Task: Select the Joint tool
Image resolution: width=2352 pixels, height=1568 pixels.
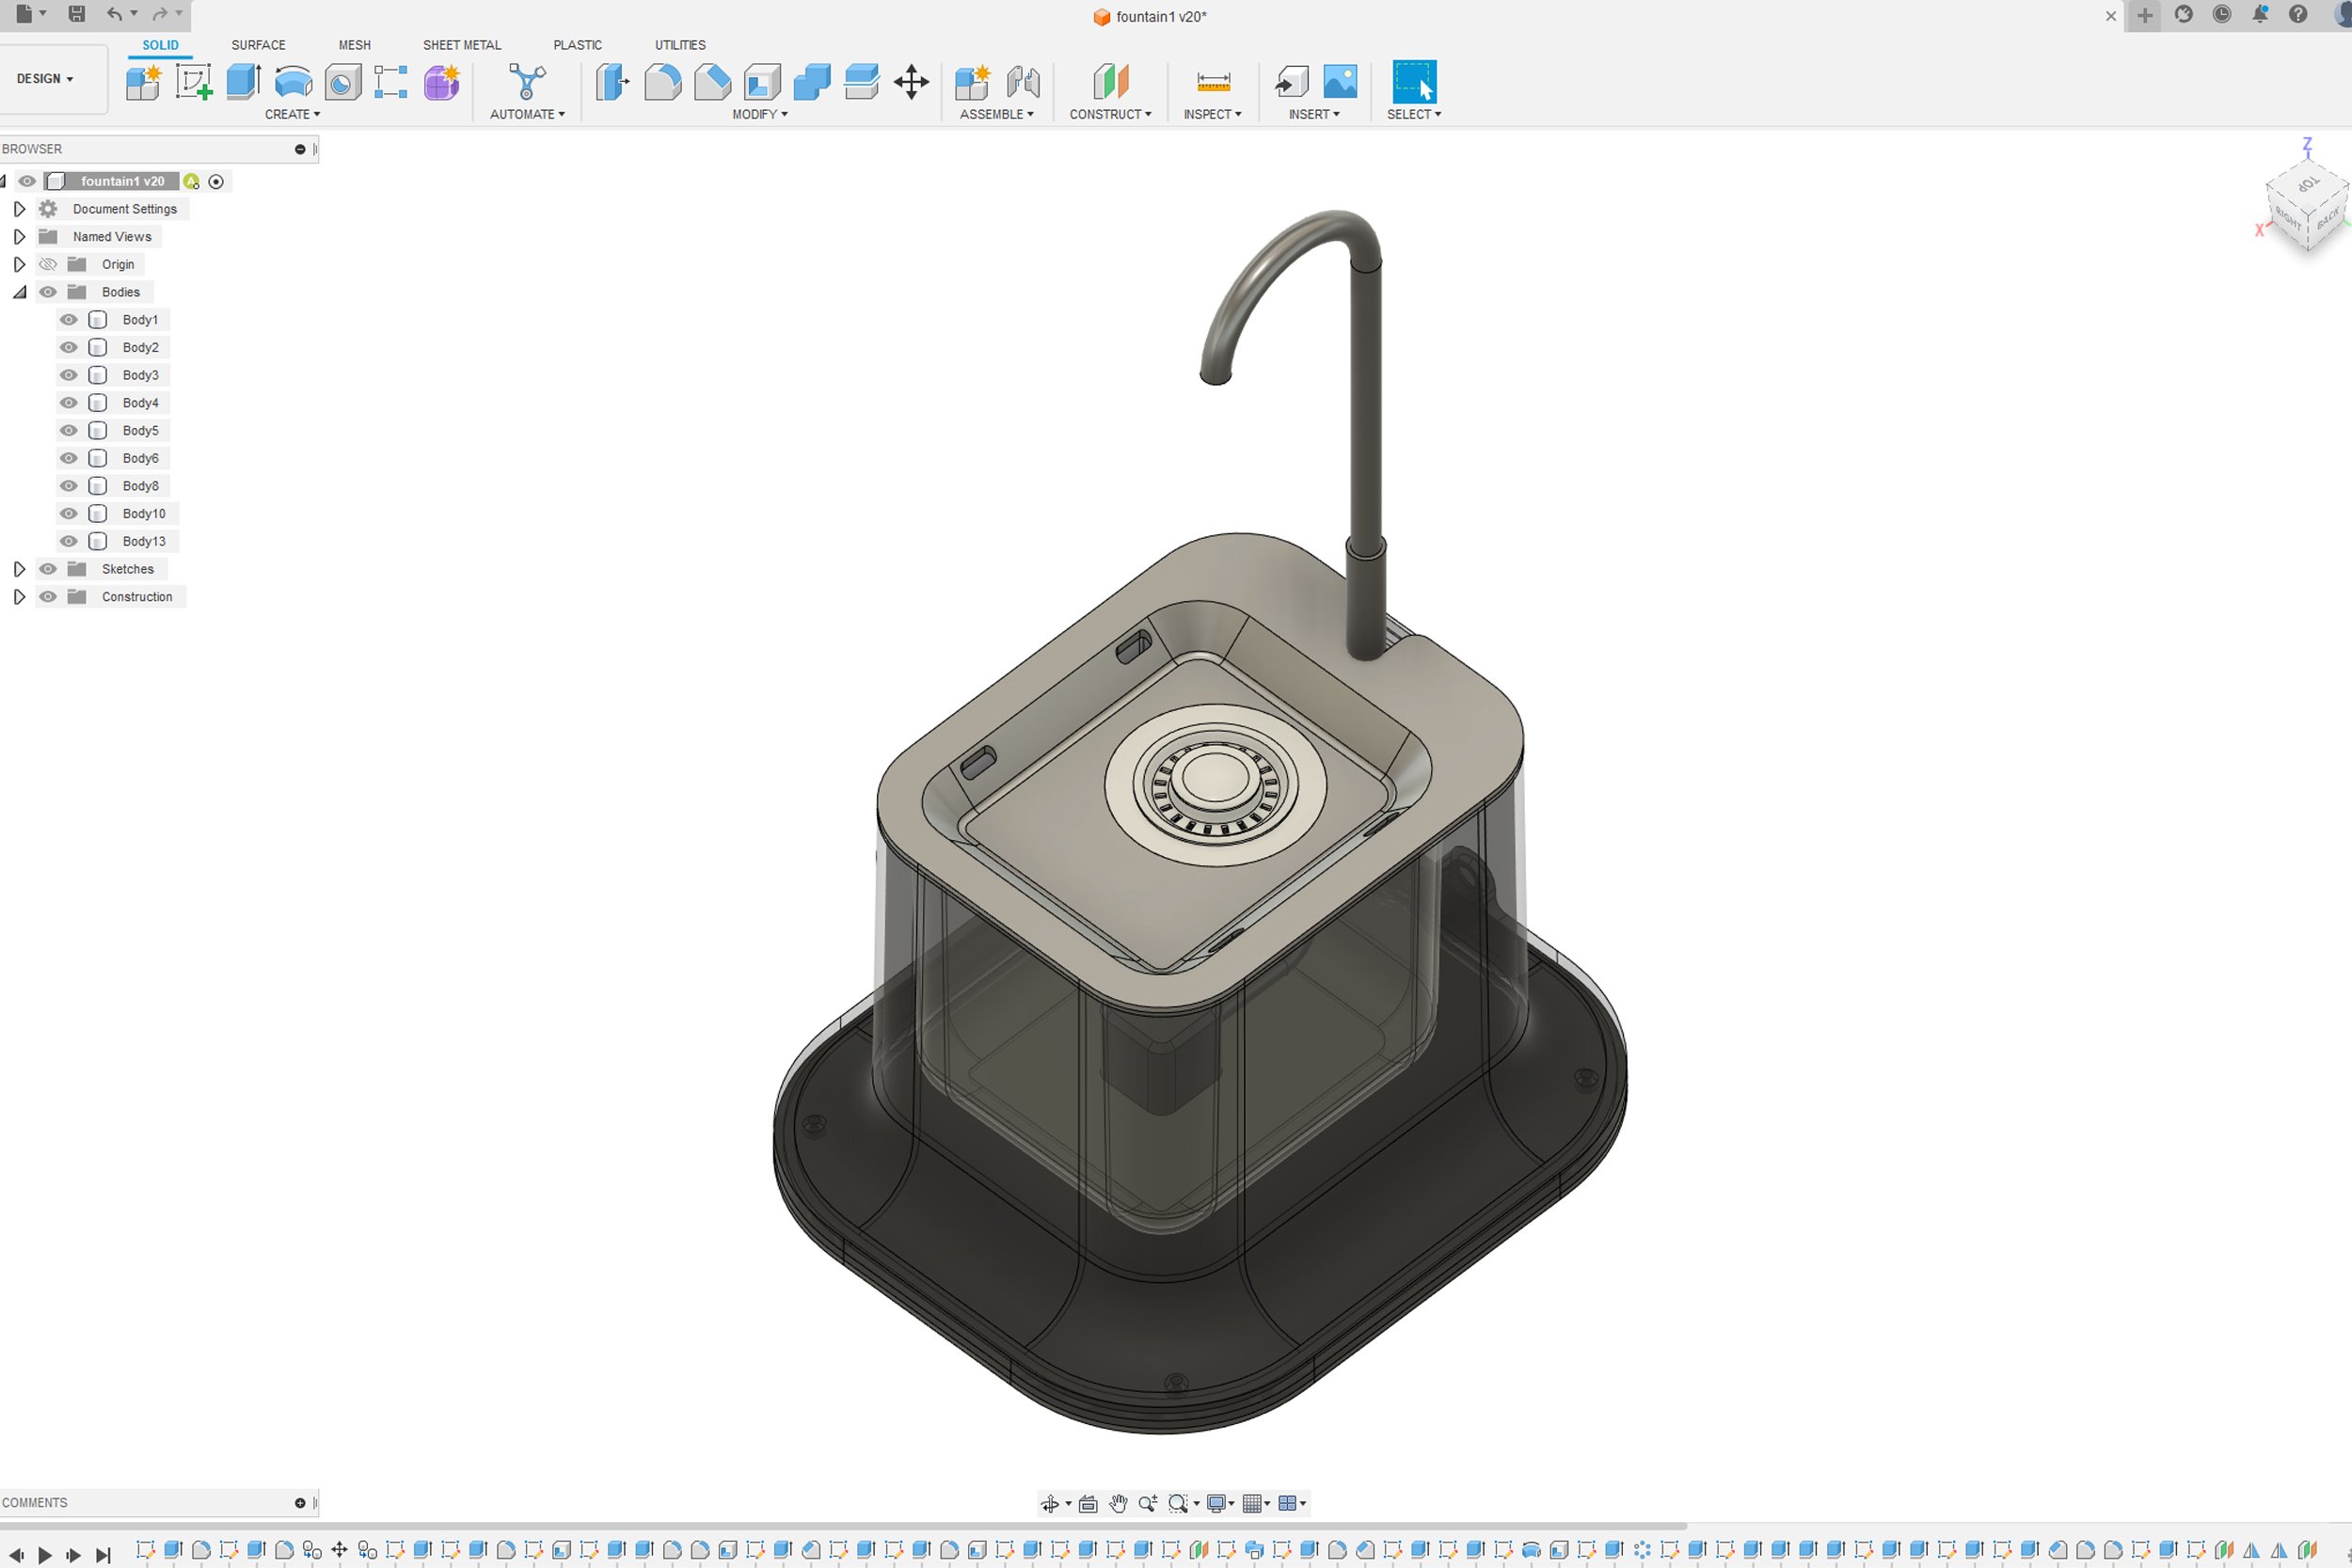Action: click(x=1023, y=82)
